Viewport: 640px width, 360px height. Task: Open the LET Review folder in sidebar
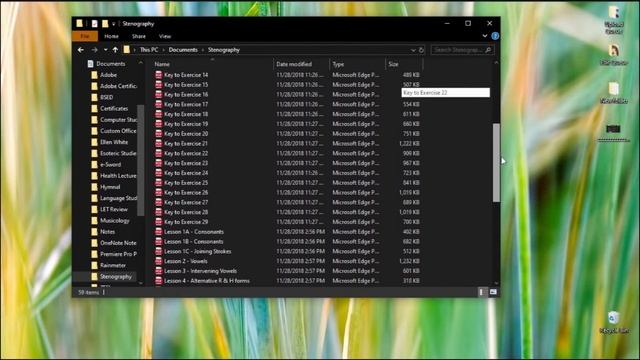point(113,209)
